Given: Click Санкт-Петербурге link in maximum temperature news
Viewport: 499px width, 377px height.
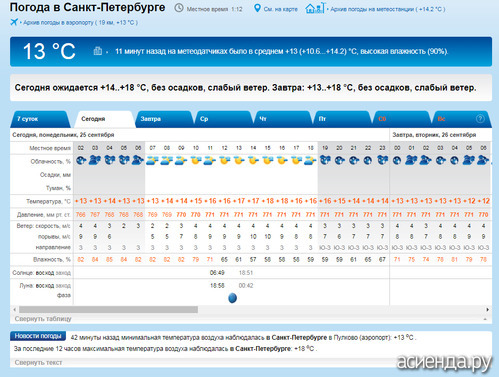Looking at the screenshot, I should [x=263, y=349].
